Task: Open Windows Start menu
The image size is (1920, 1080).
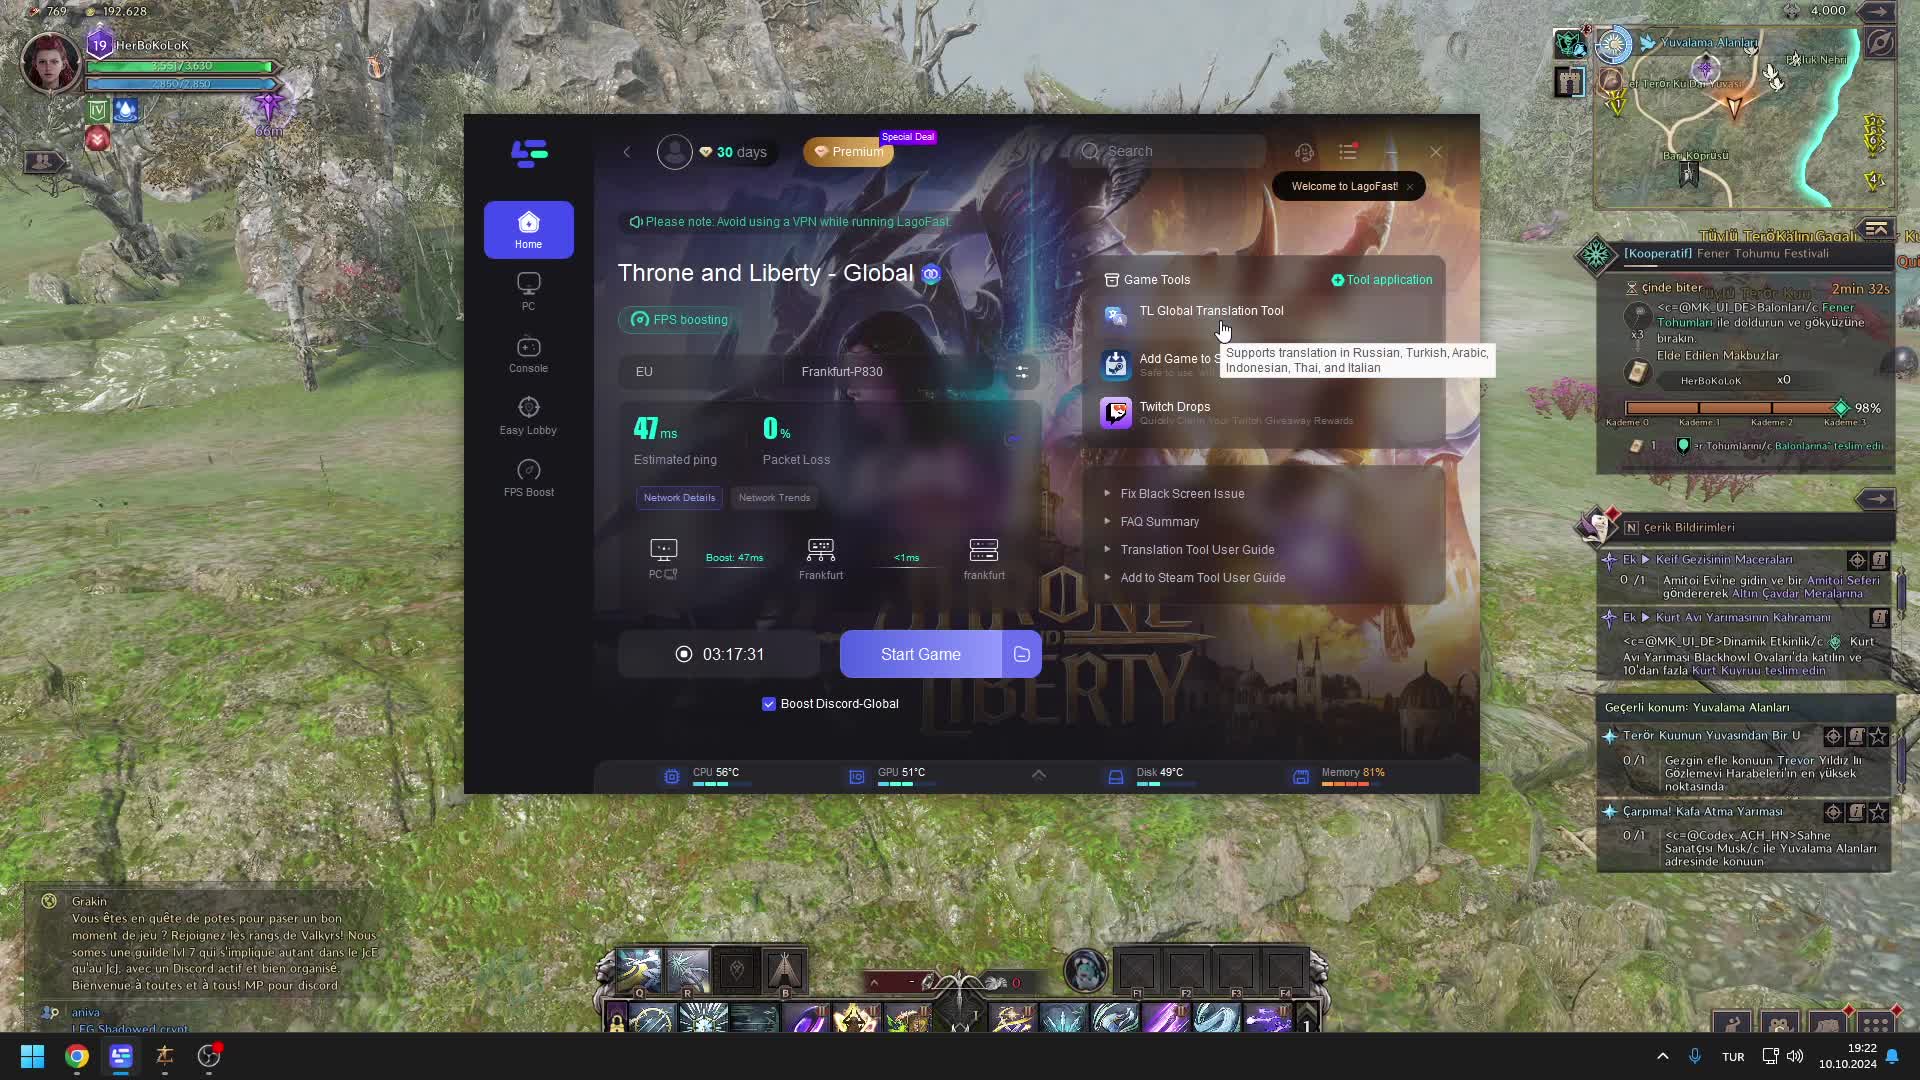Action: click(32, 1056)
